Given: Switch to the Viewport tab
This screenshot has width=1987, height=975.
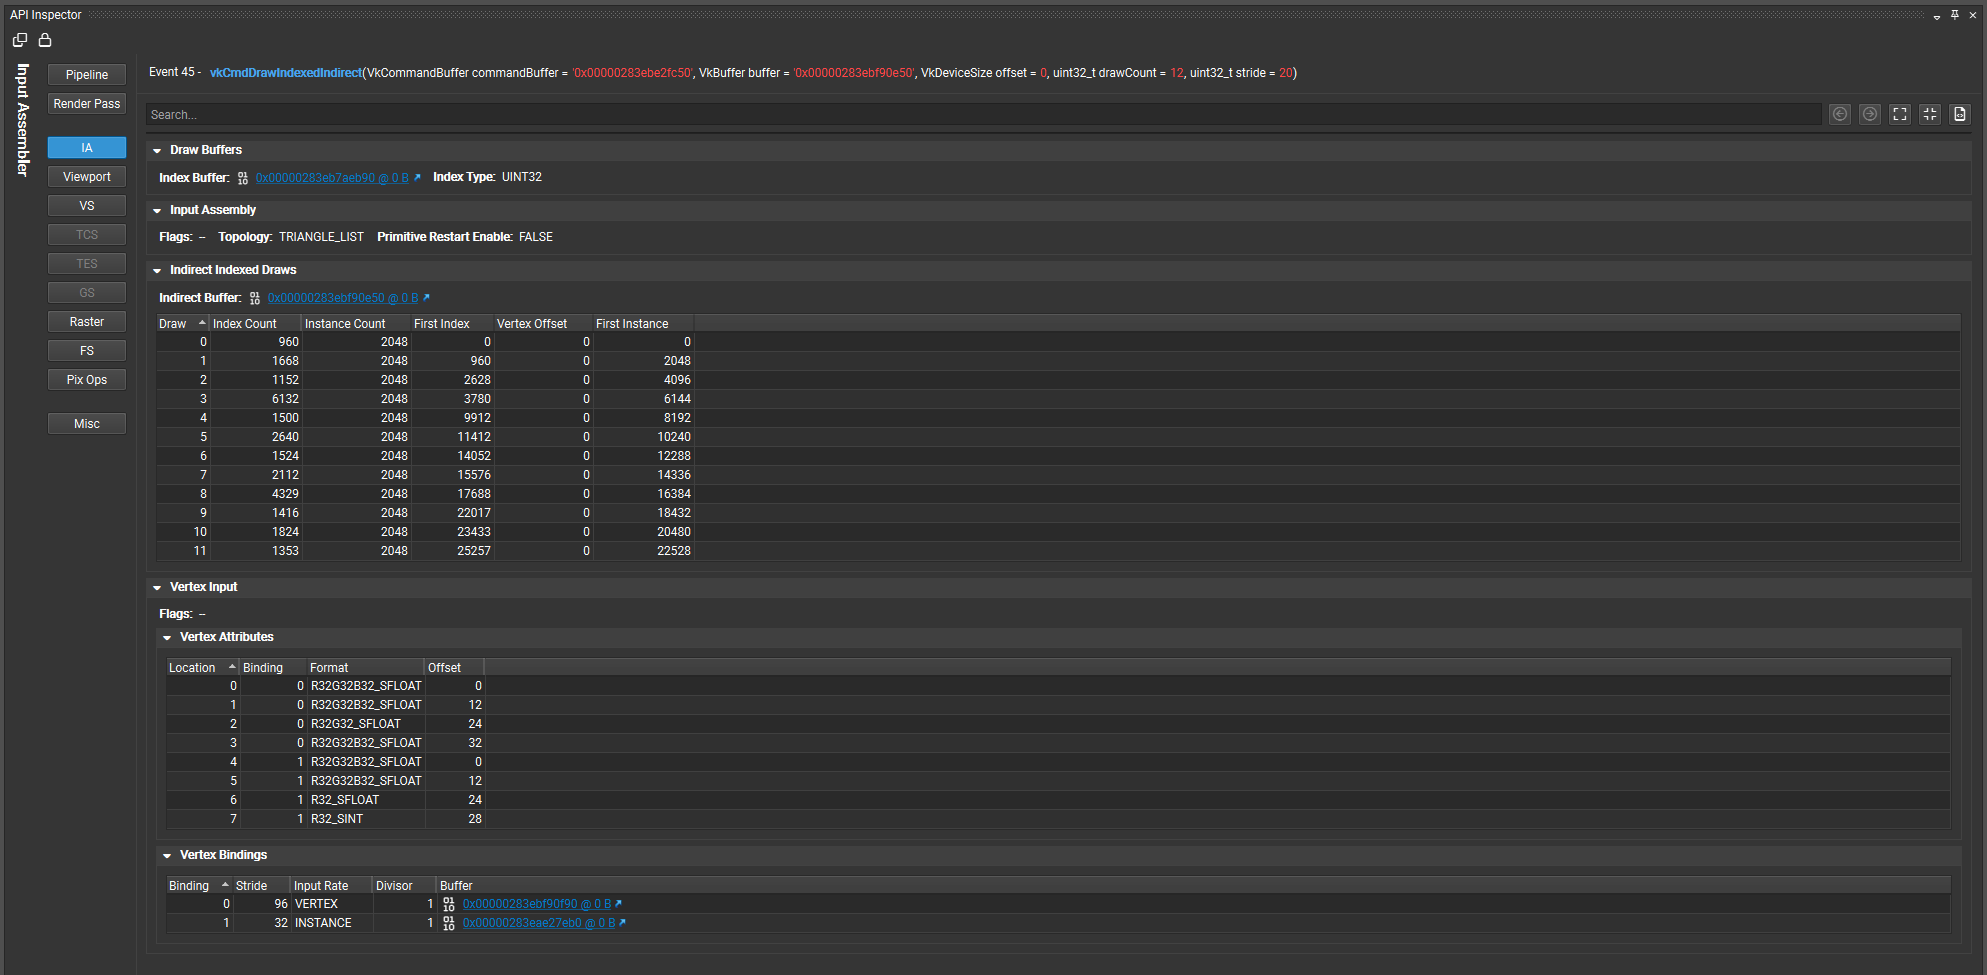Looking at the screenshot, I should point(87,177).
